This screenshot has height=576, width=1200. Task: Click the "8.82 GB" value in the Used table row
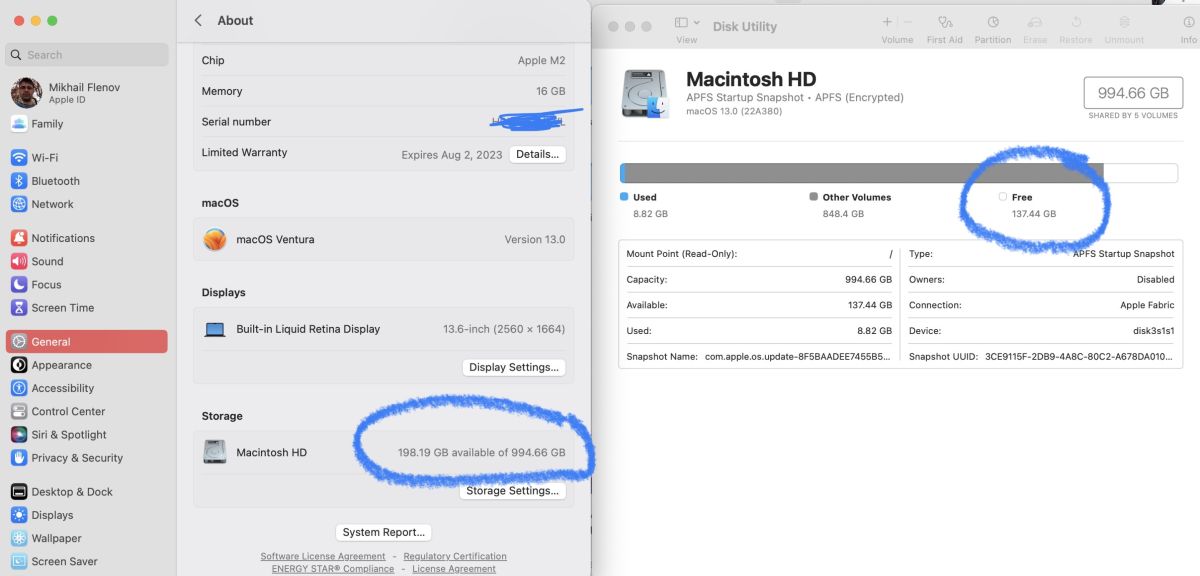coord(874,331)
